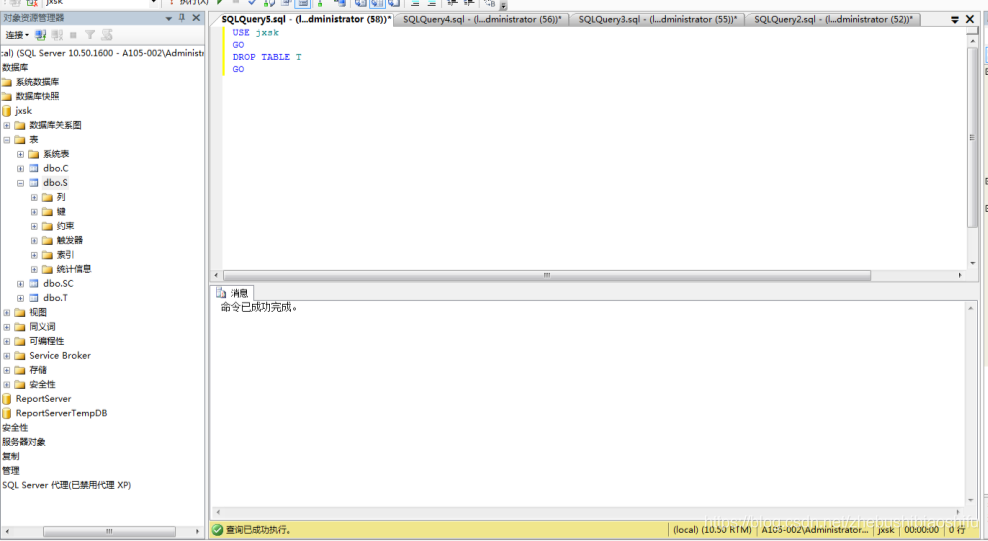Select the 可编程性 folder
988x541 pixels.
coord(47,341)
